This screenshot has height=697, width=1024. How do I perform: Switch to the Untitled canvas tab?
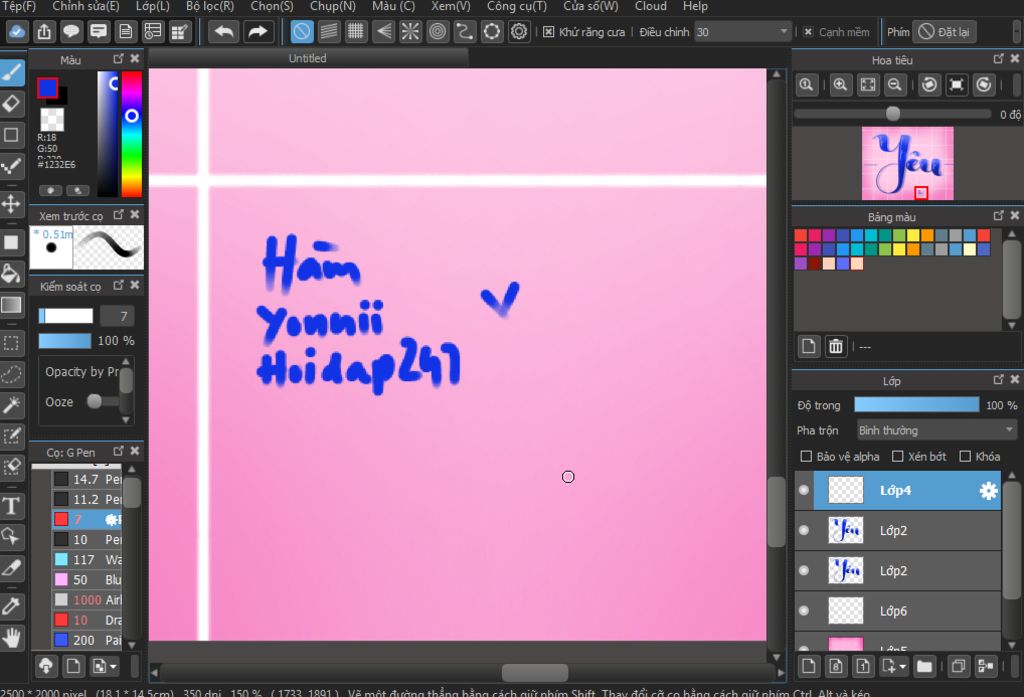[308, 58]
